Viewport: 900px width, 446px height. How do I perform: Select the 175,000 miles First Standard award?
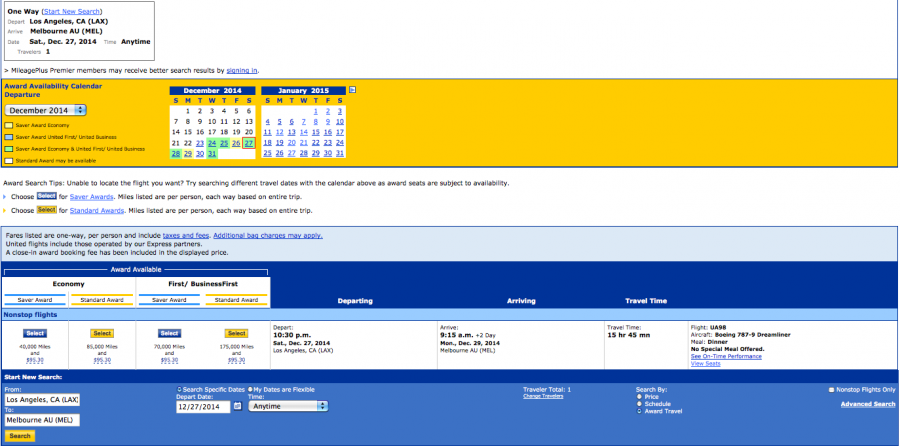pos(236,333)
